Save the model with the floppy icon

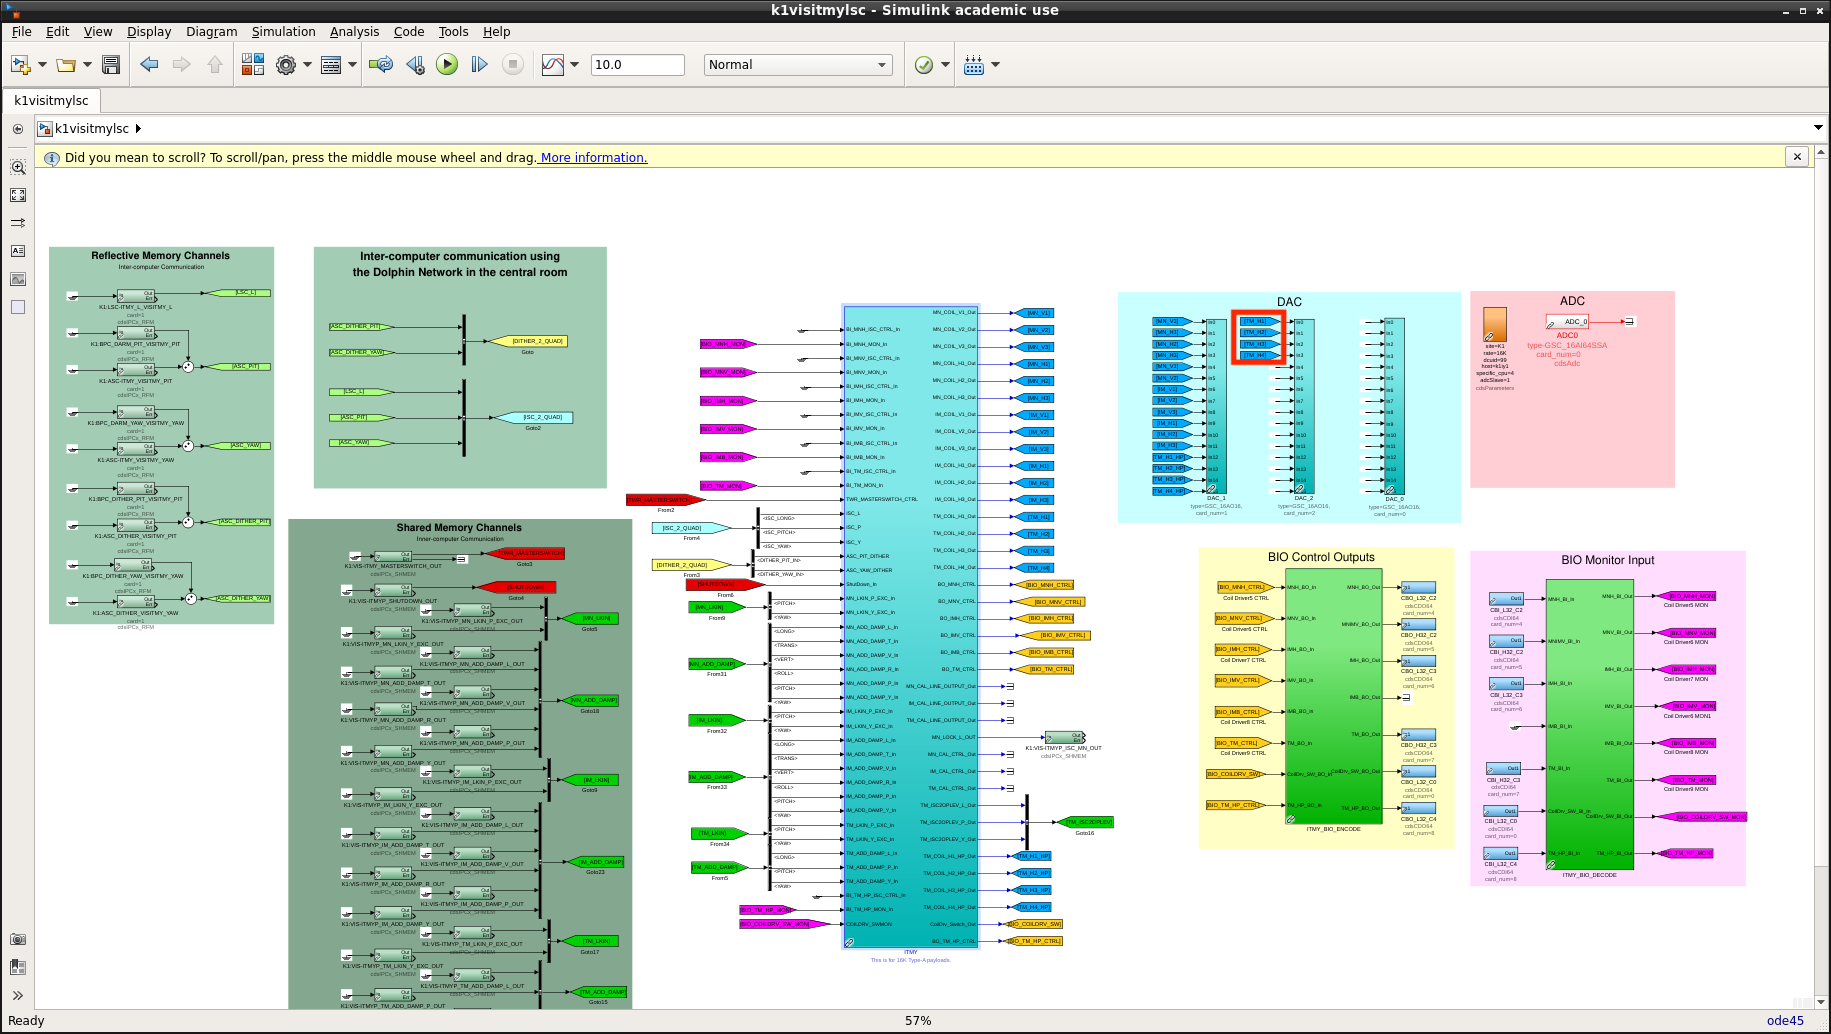tap(111, 65)
